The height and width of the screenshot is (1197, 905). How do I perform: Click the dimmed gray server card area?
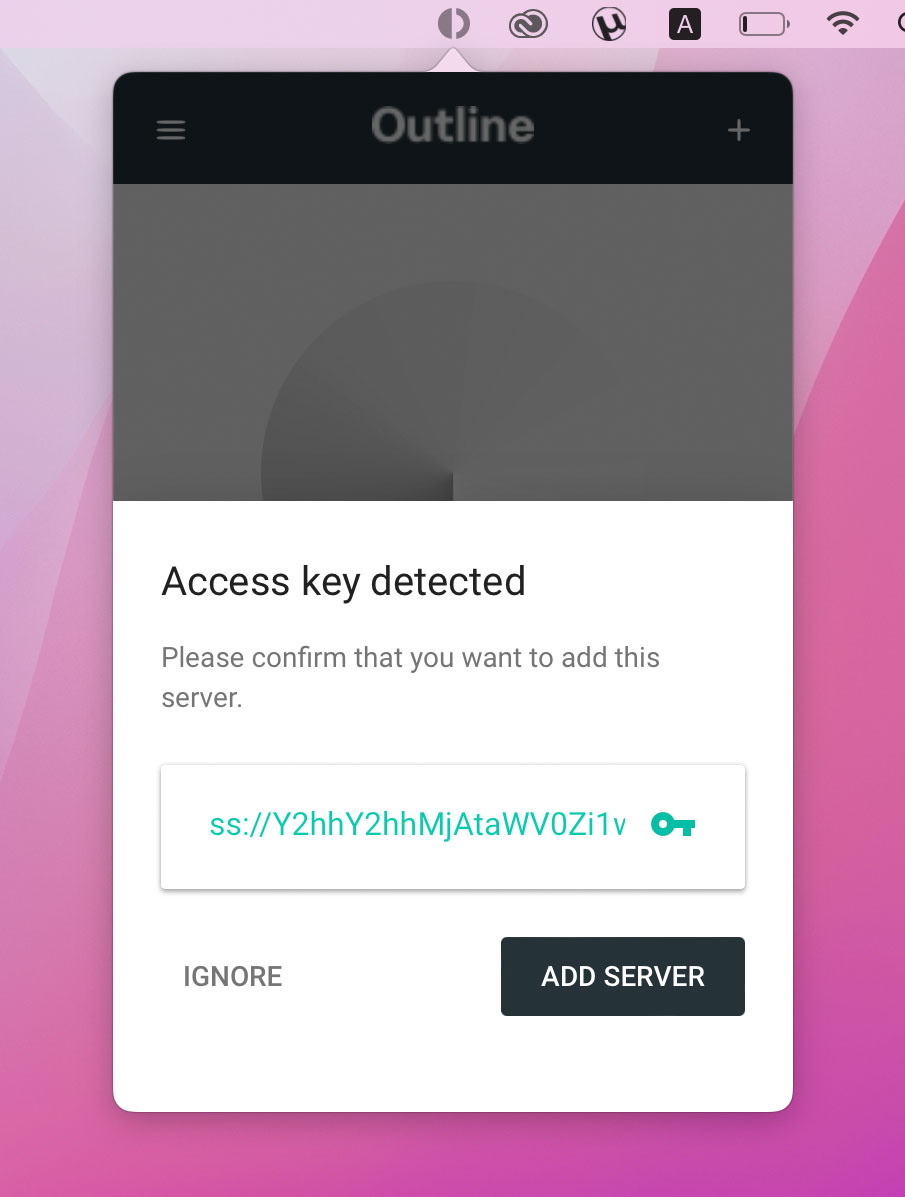tap(453, 342)
